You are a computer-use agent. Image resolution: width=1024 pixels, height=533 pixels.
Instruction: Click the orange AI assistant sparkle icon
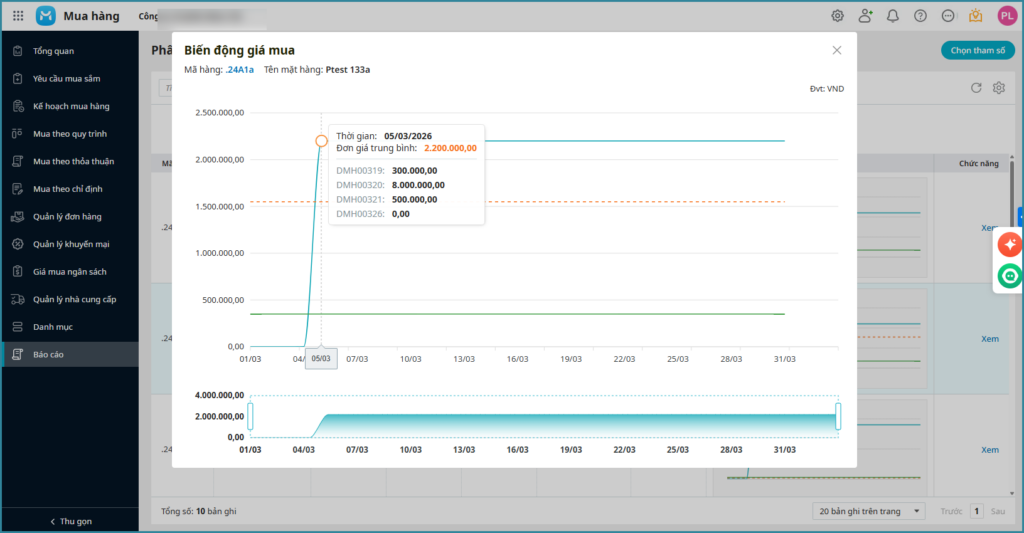click(x=1009, y=244)
